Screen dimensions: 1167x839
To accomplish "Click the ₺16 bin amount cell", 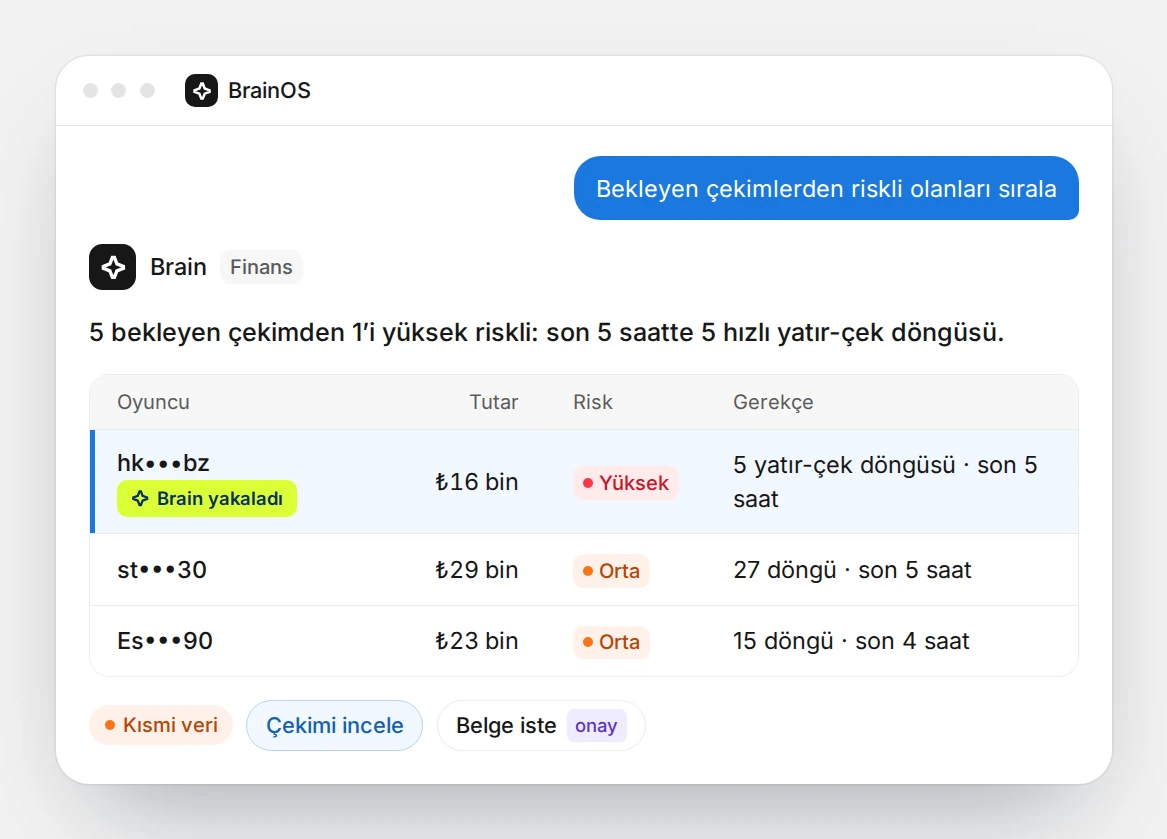I will pos(476,482).
